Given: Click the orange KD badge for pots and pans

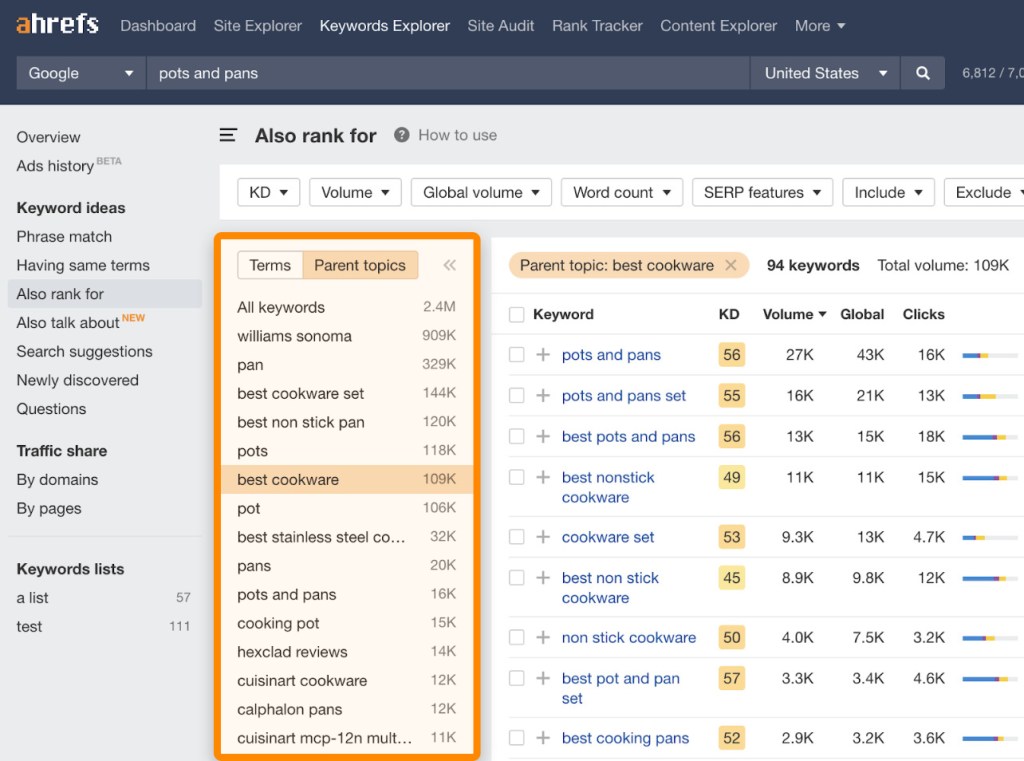Looking at the screenshot, I should (731, 354).
